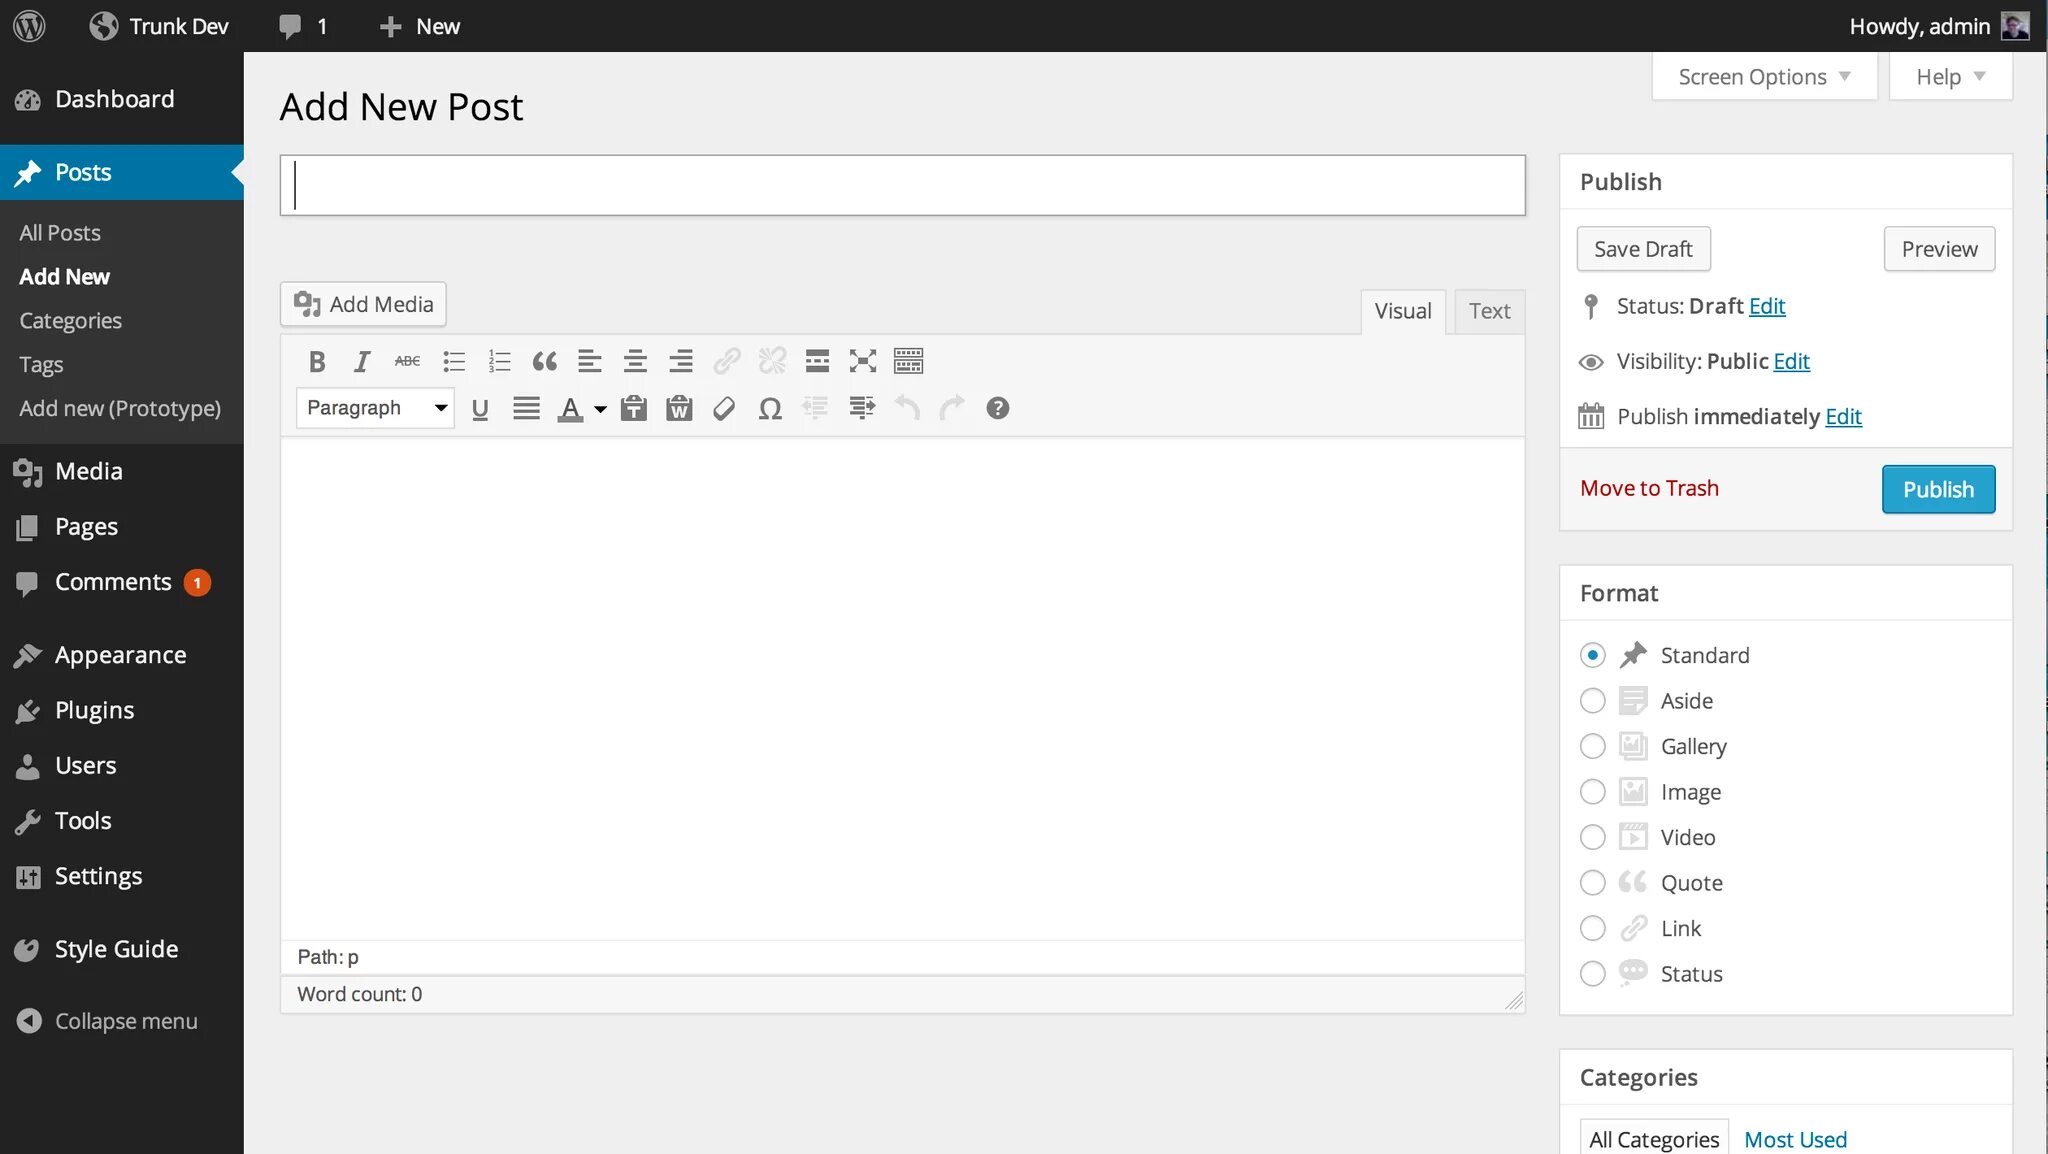Toggle the kitchen sink toolbar row
Image resolution: width=2048 pixels, height=1154 pixels.
908,361
